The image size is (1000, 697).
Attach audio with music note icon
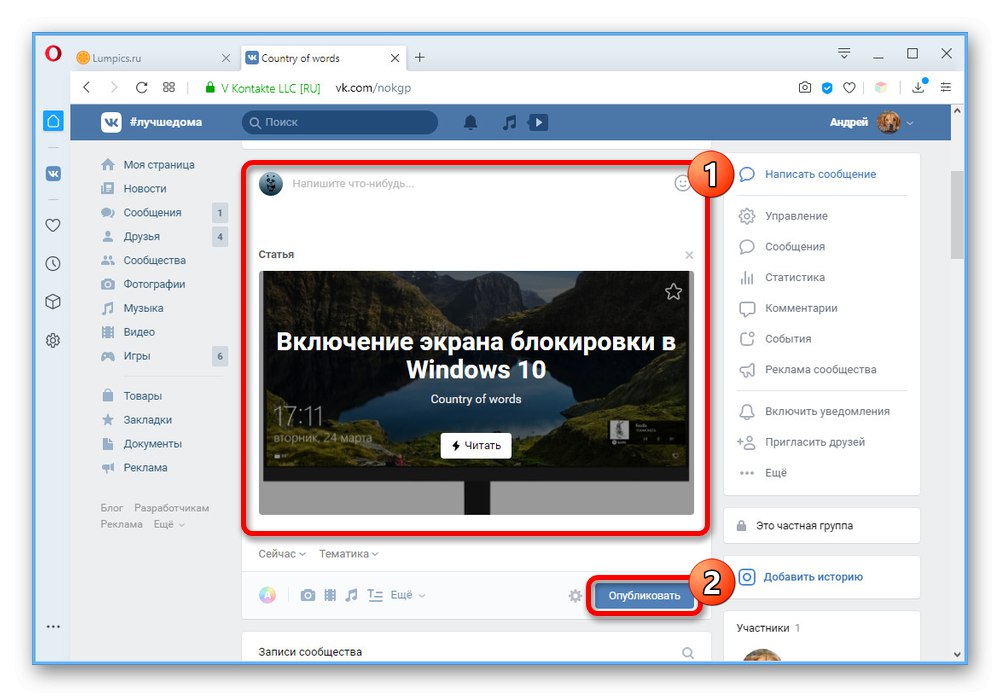351,595
